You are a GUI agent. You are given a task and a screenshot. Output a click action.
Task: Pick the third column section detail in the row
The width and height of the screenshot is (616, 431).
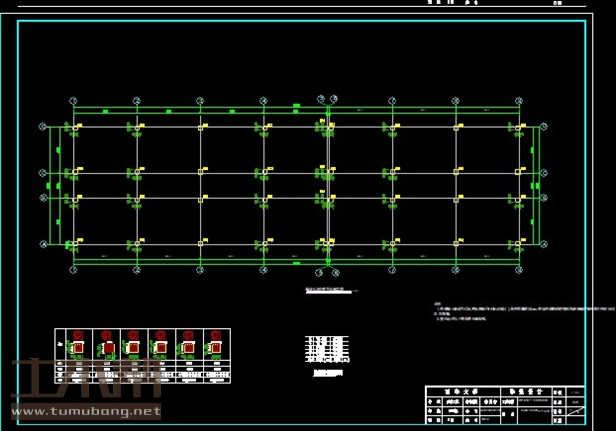click(133, 346)
